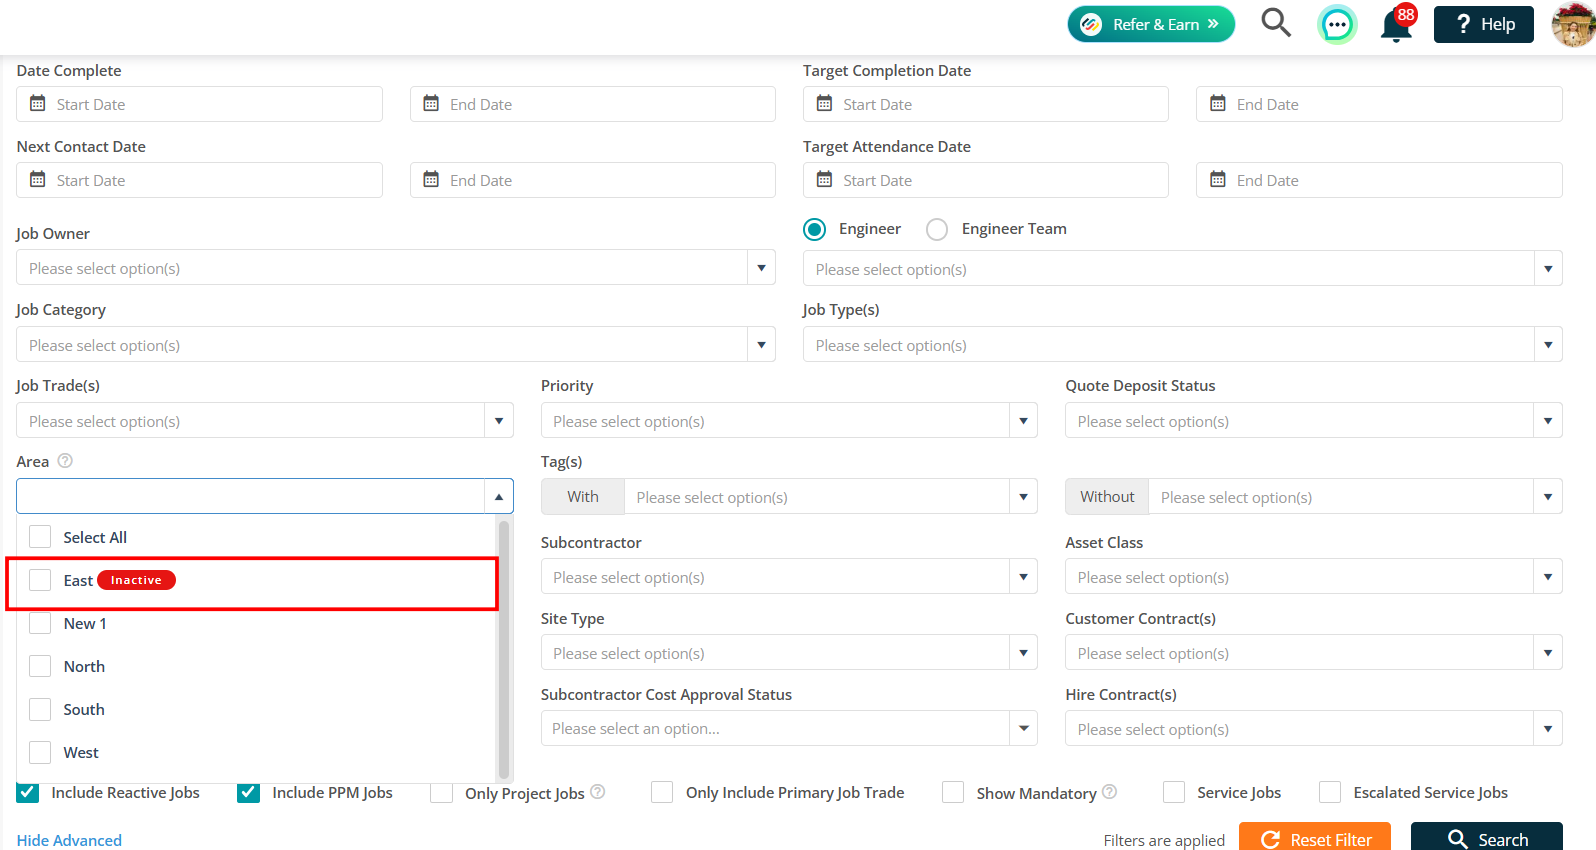Image resolution: width=1596 pixels, height=850 pixels.
Task: Open the Priority dropdown arrow
Action: [1023, 421]
